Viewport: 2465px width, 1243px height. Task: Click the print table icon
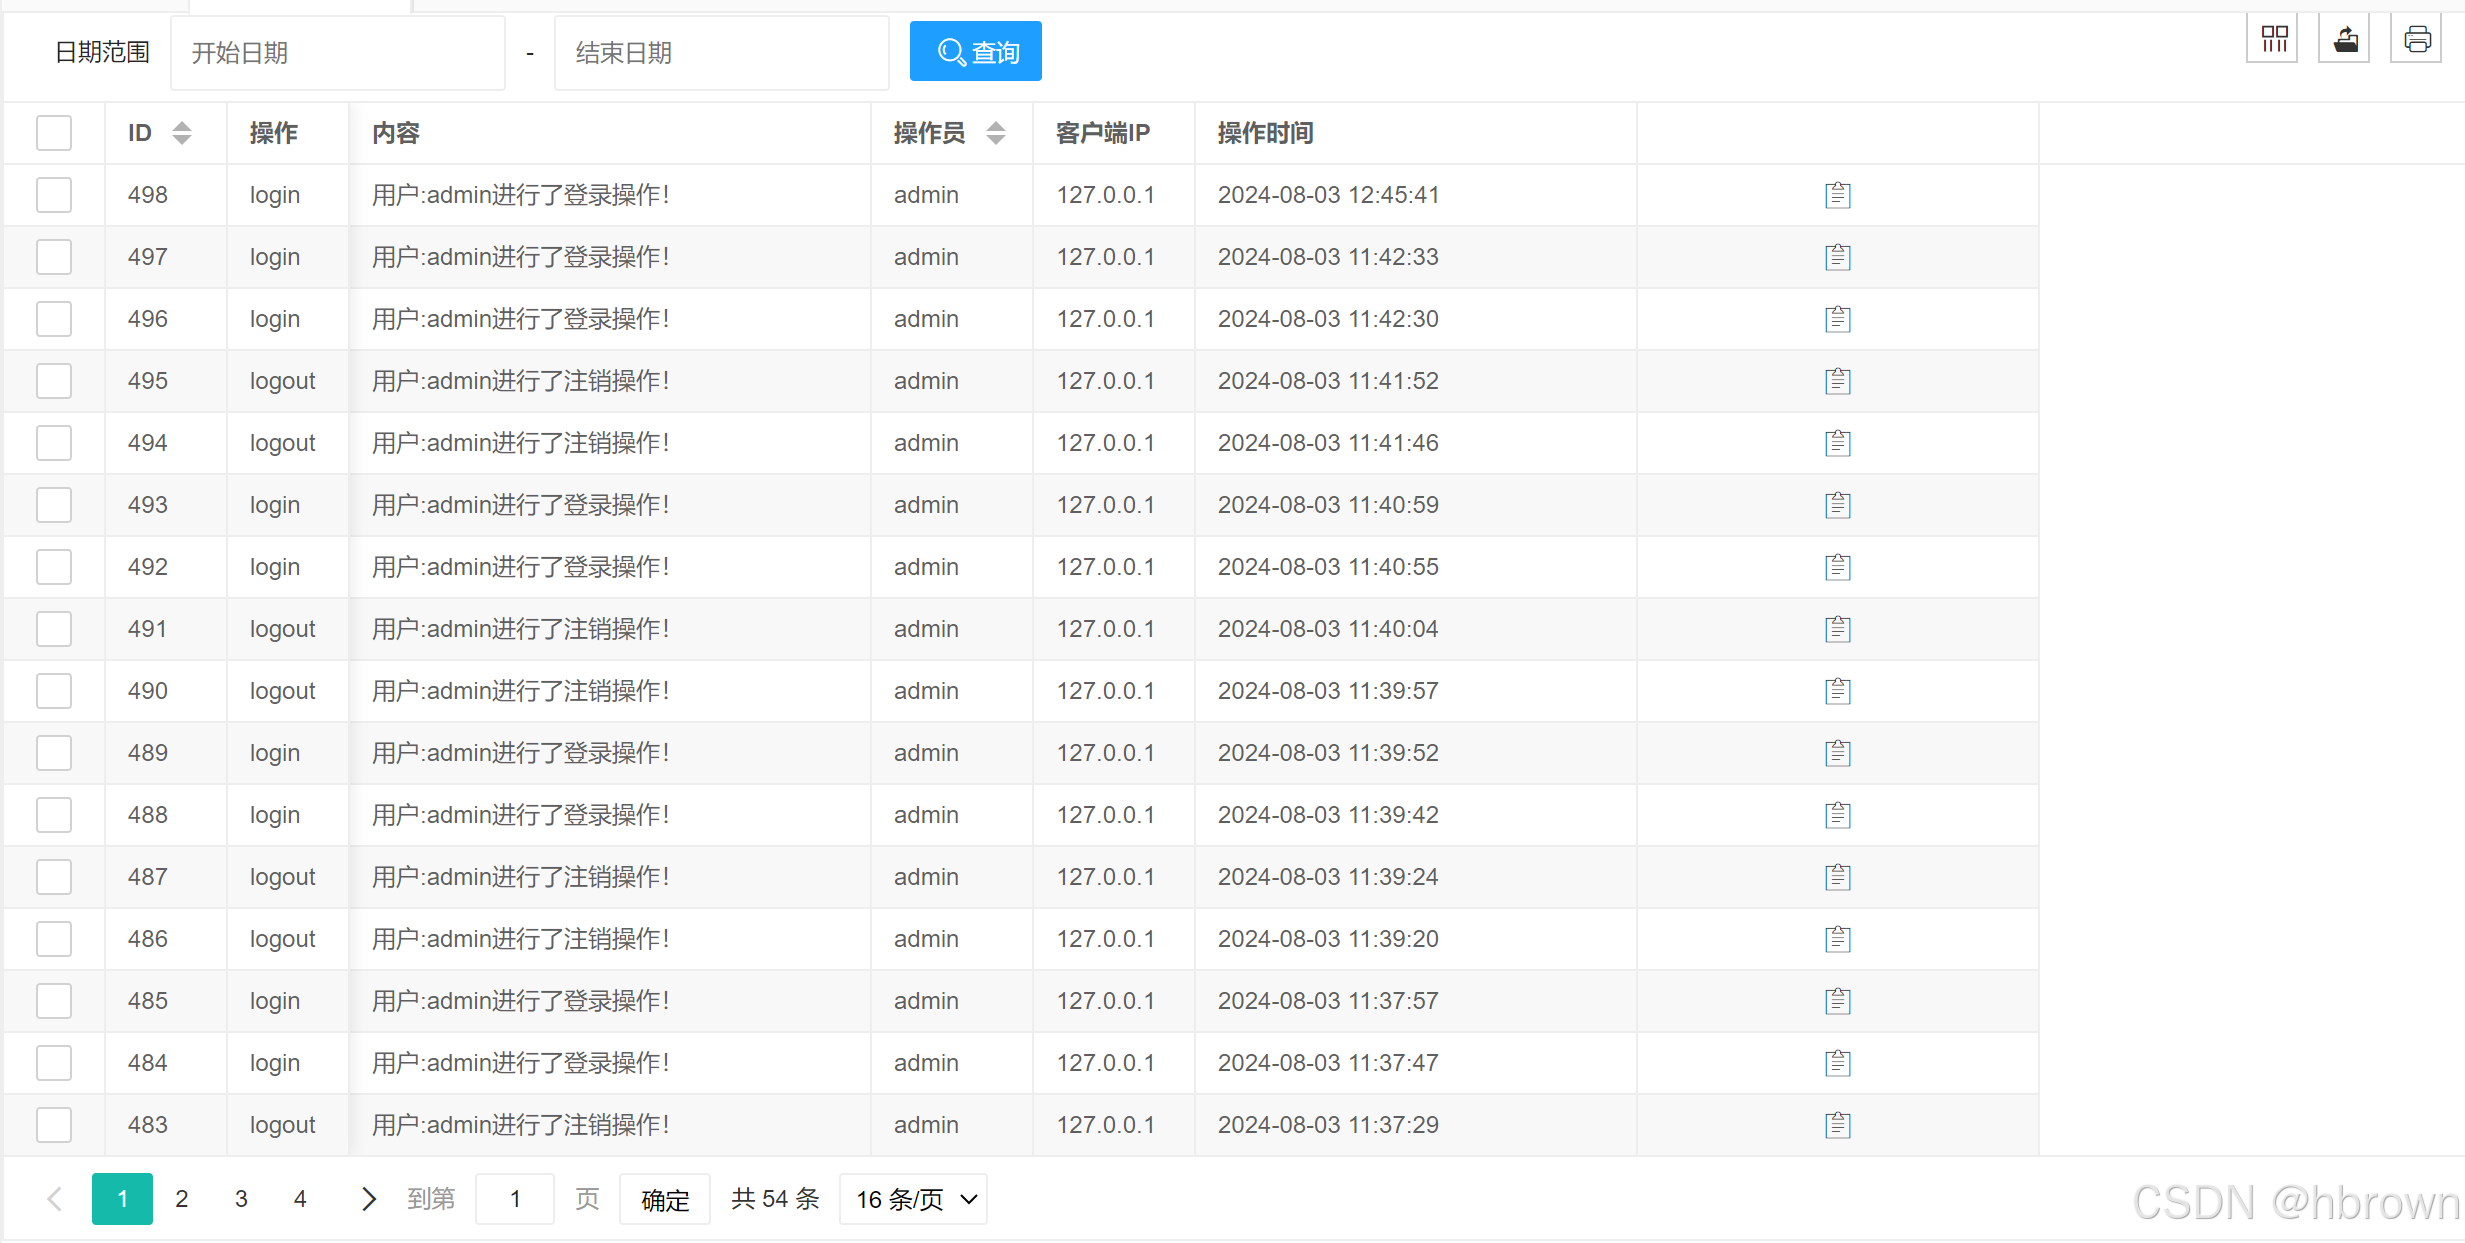2418,40
